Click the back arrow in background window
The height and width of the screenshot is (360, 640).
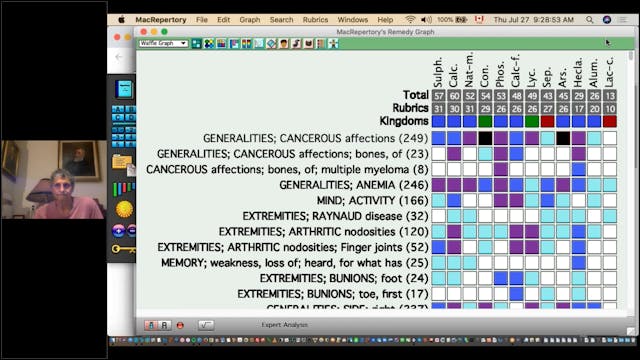point(119,57)
